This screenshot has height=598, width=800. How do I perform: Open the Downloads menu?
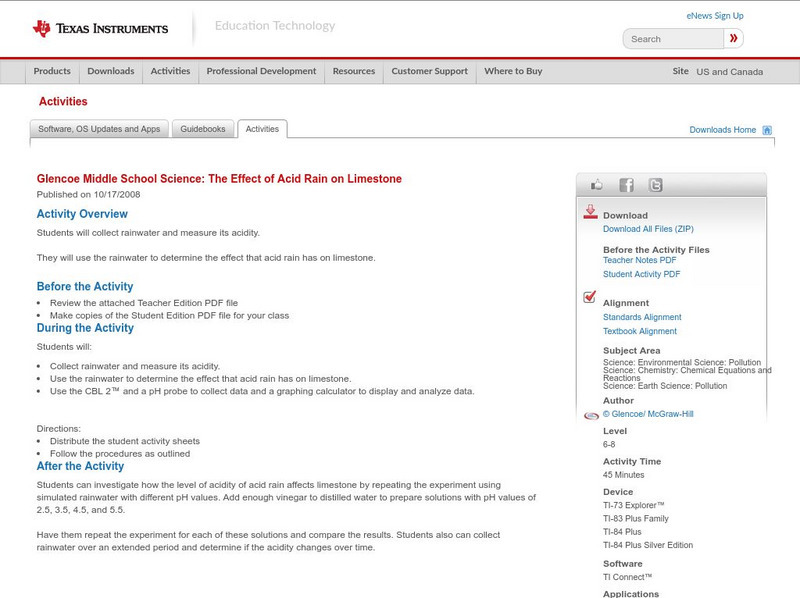pyautogui.click(x=111, y=71)
